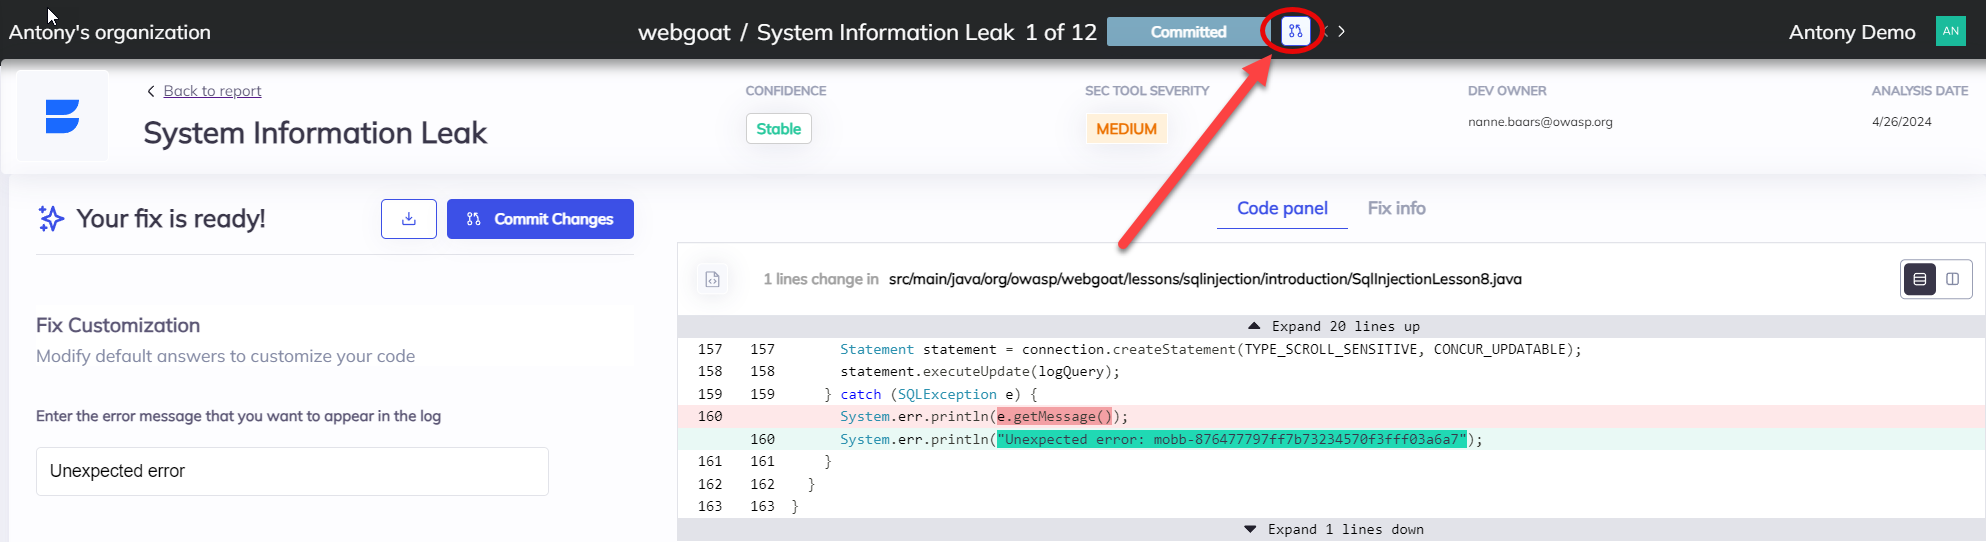Go to the previous issue using left chevron
The height and width of the screenshot is (542, 1986).
1324,32
